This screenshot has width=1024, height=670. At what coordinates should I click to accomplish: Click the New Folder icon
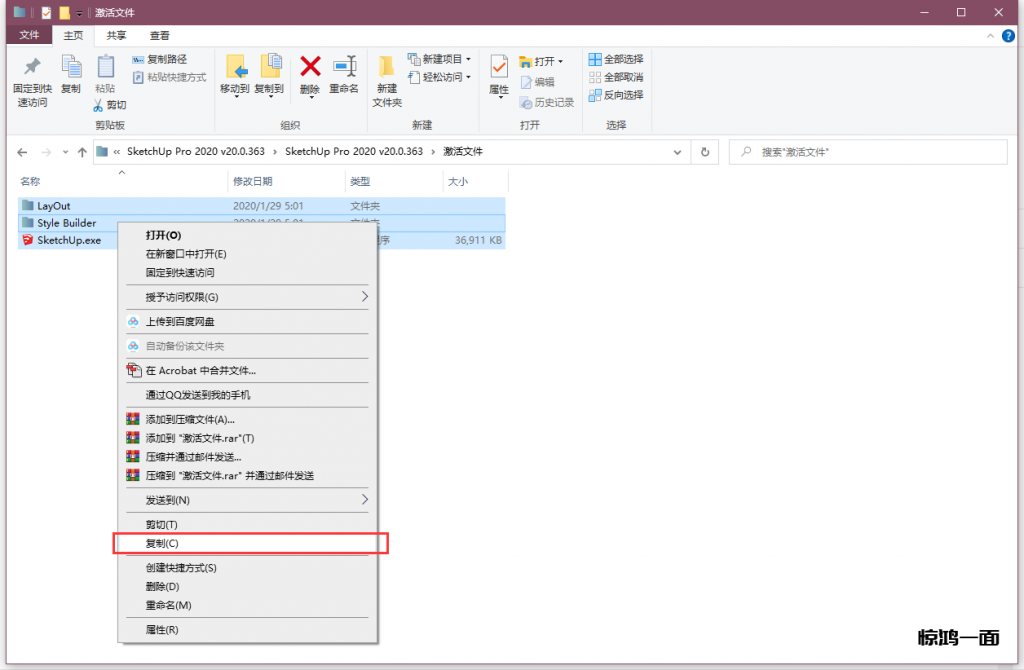point(387,68)
